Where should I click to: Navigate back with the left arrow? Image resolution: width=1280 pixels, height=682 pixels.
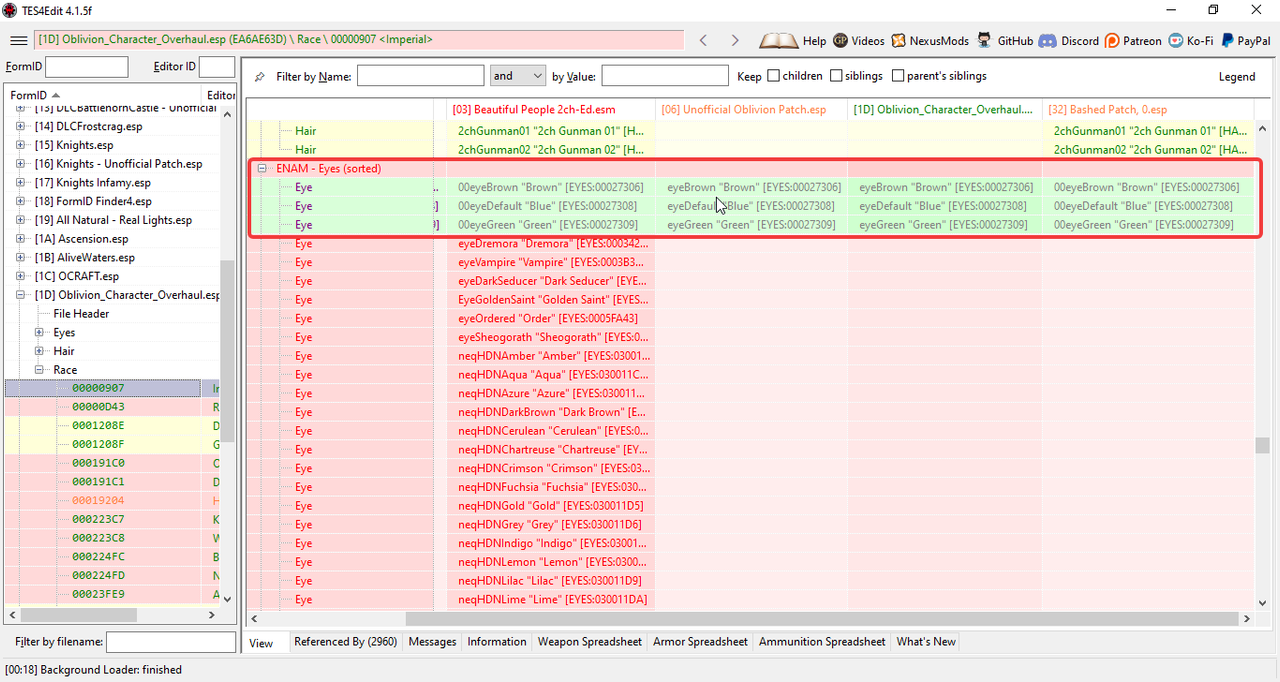703,41
